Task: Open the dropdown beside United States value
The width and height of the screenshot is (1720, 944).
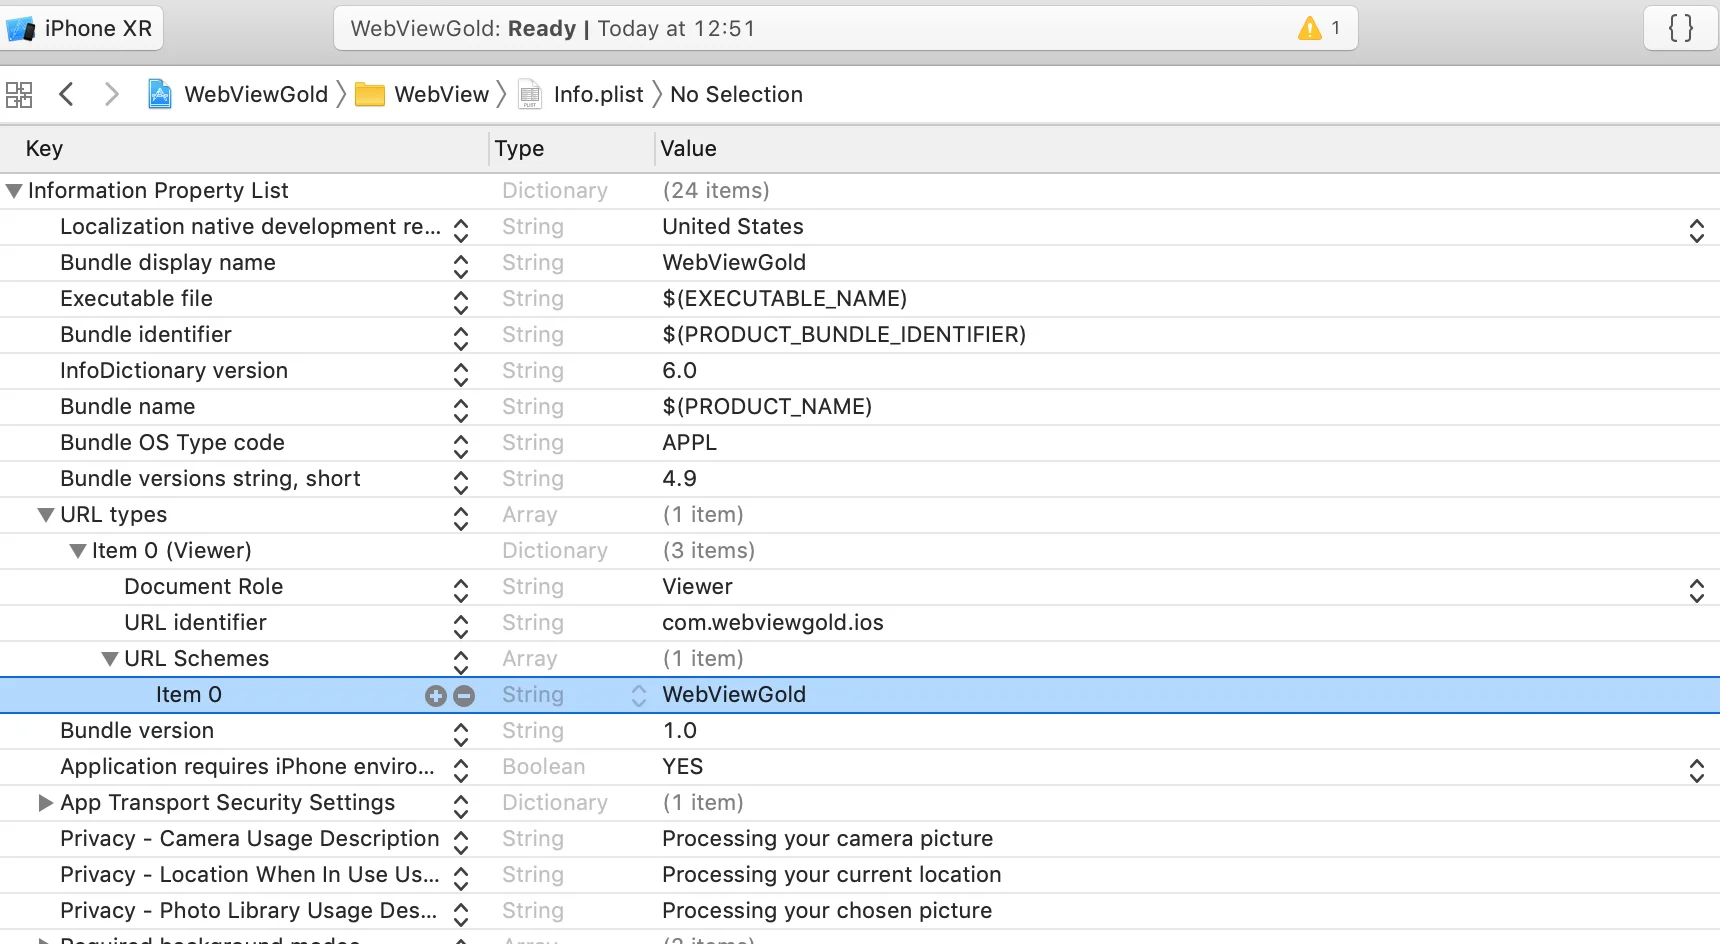Action: click(1697, 230)
